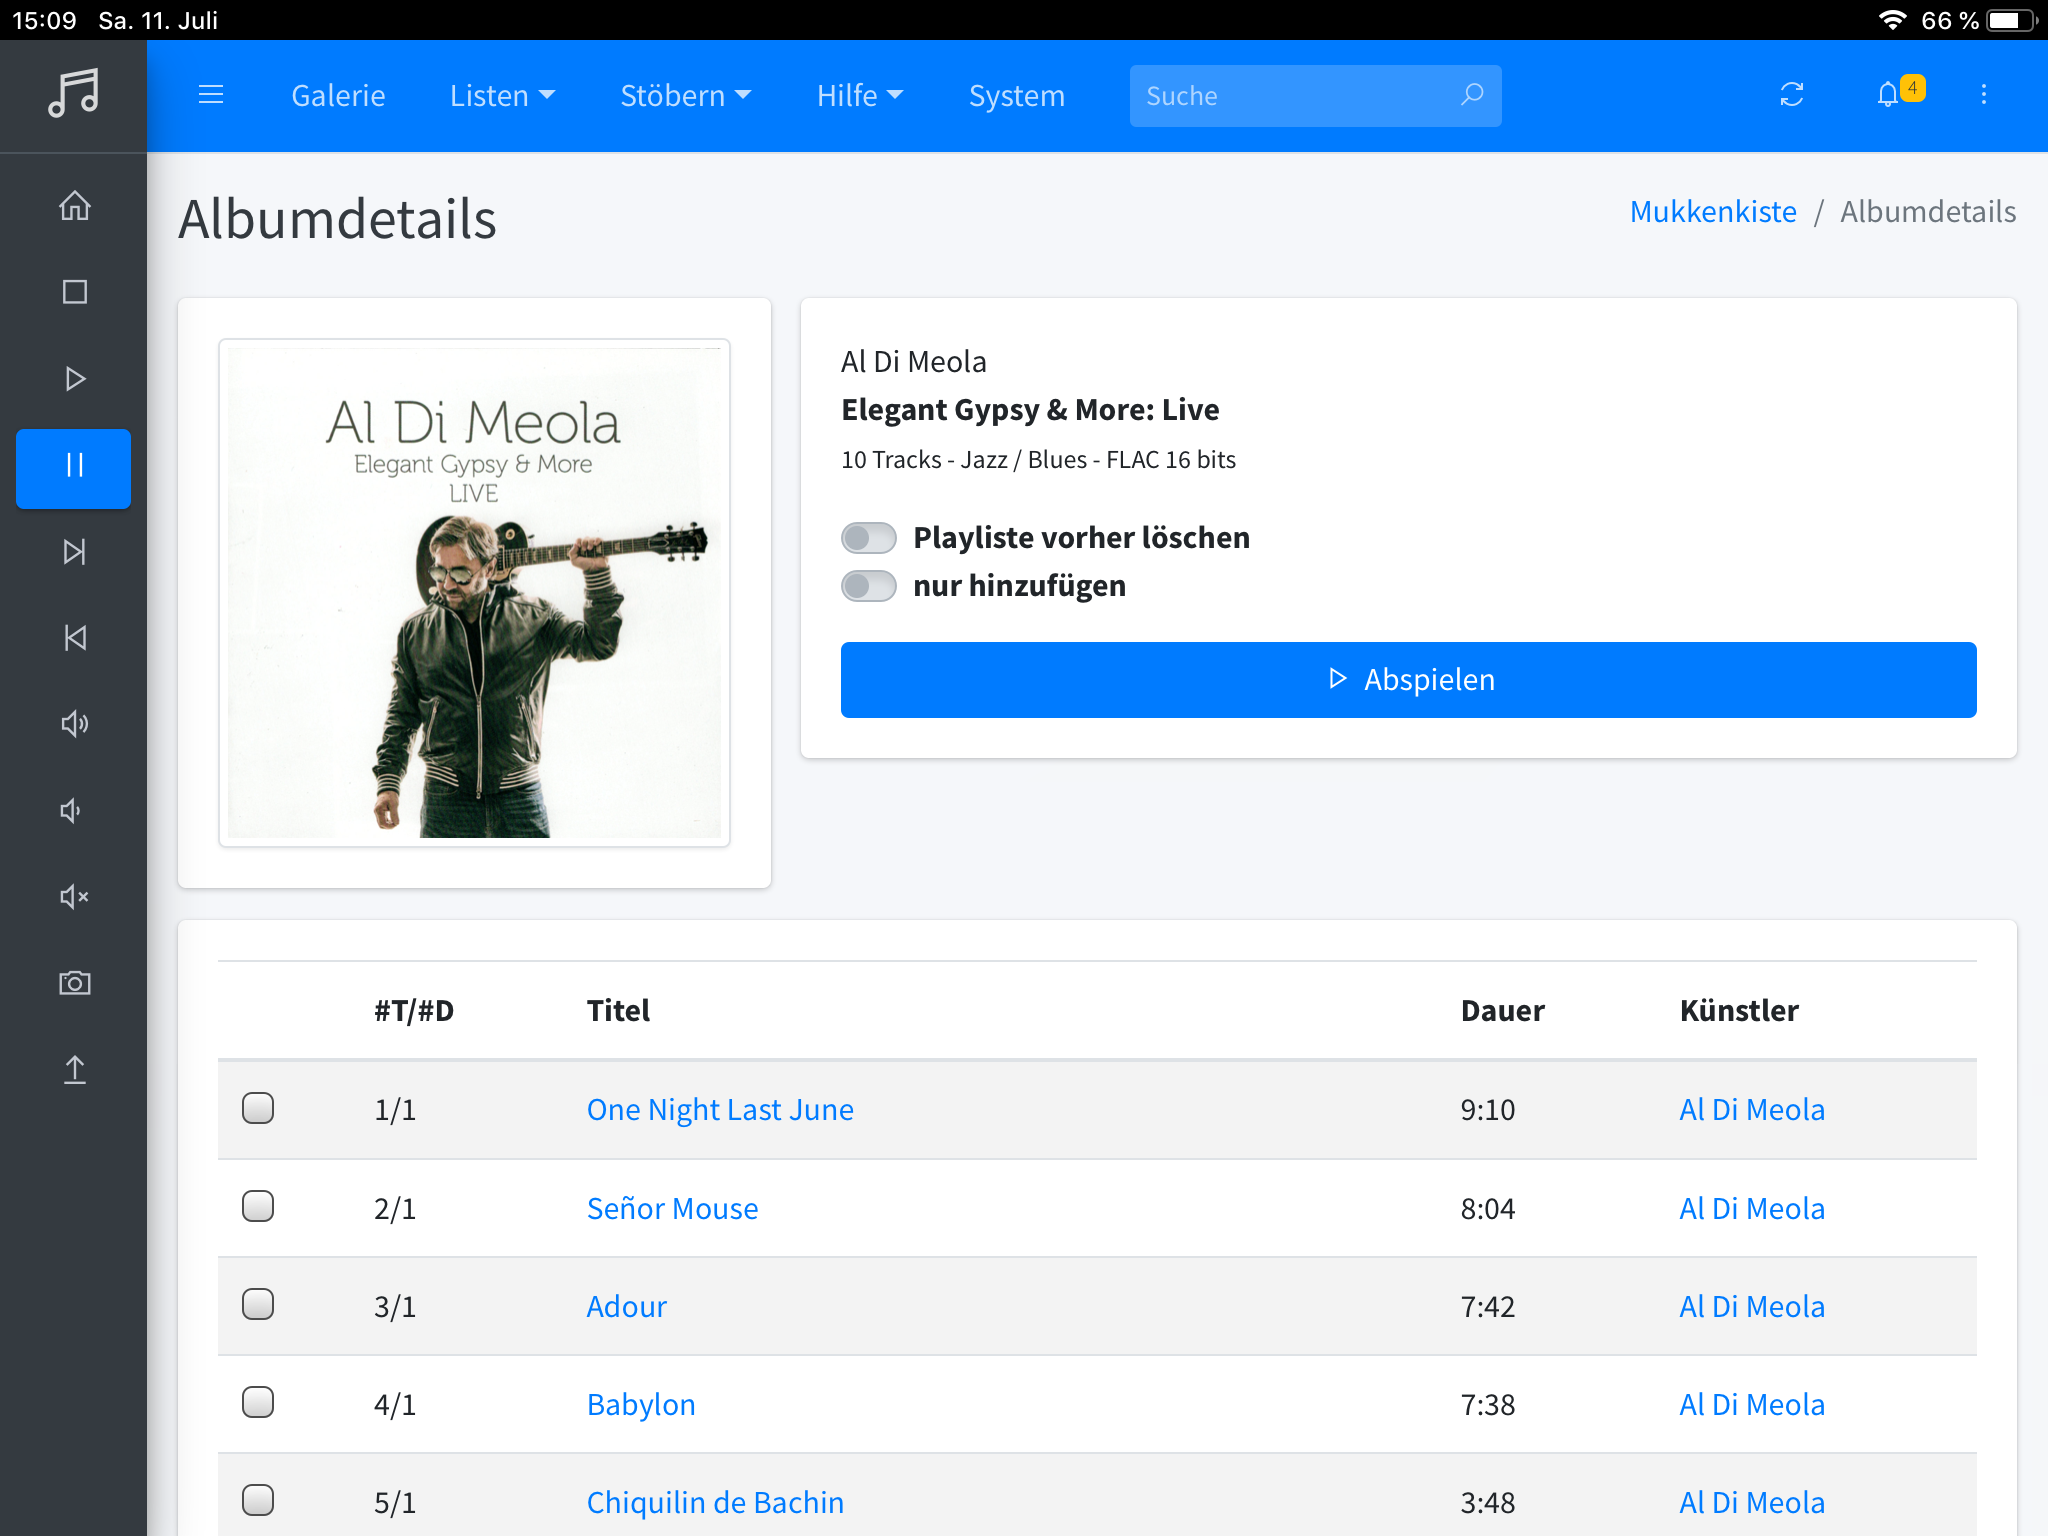This screenshot has width=2048, height=1536.
Task: Expand the Stöbern dropdown menu
Action: tap(685, 95)
